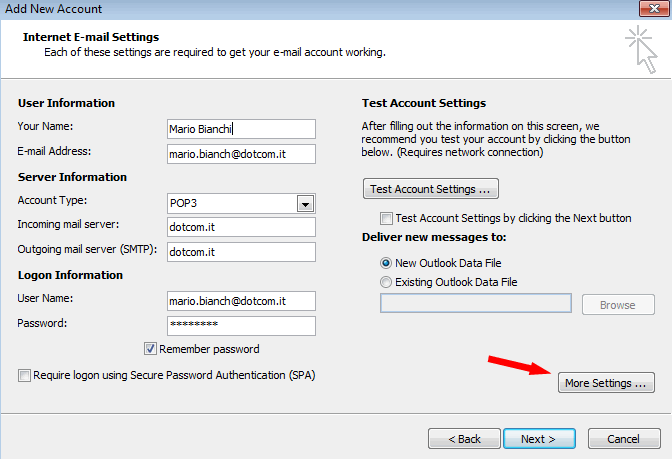Select New Outlook Data File radio option
The image size is (672, 459).
pyautogui.click(x=386, y=263)
